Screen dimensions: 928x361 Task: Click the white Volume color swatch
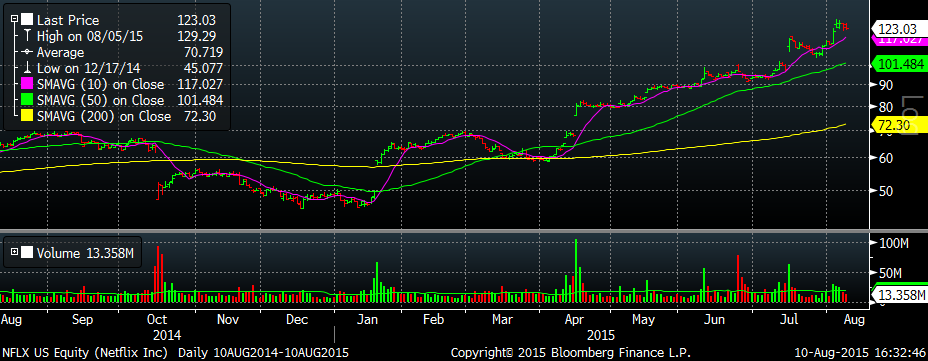coord(28,253)
